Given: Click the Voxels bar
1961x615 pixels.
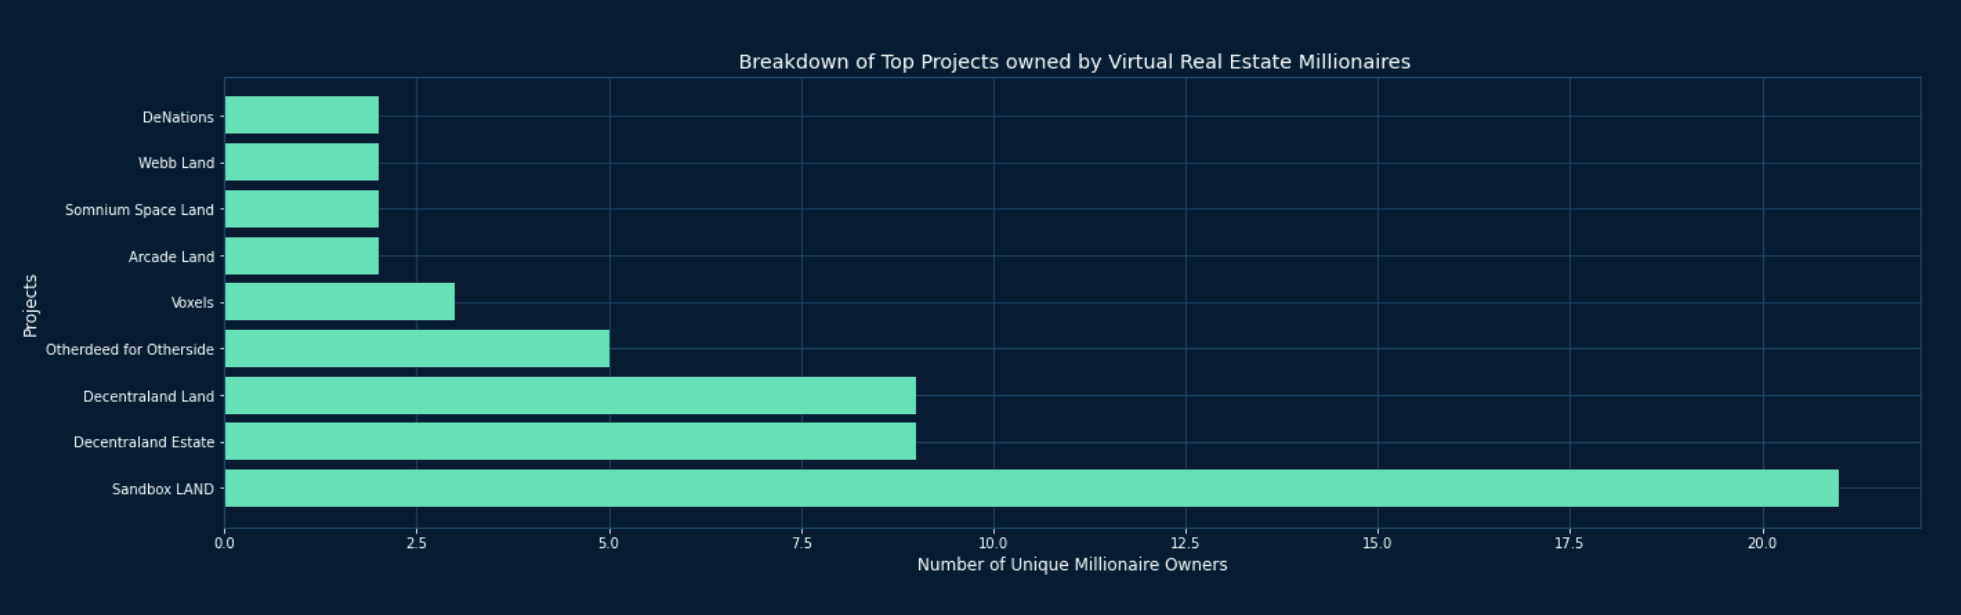Looking at the screenshot, I should [340, 302].
